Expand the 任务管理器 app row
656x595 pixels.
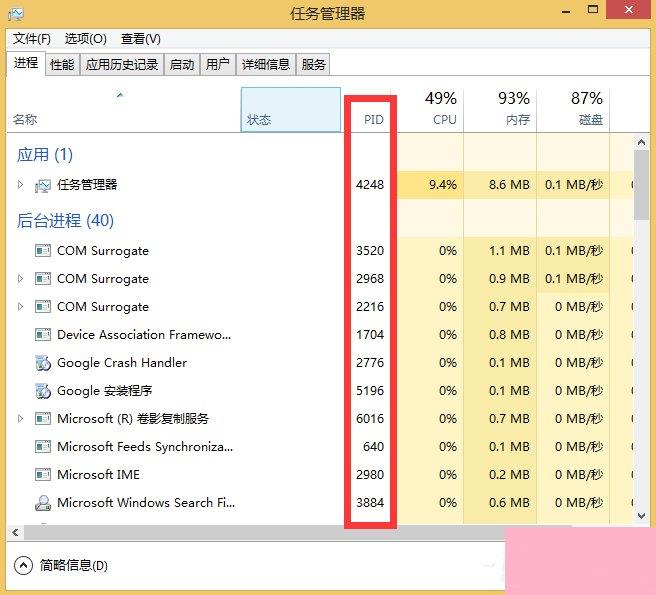20,185
